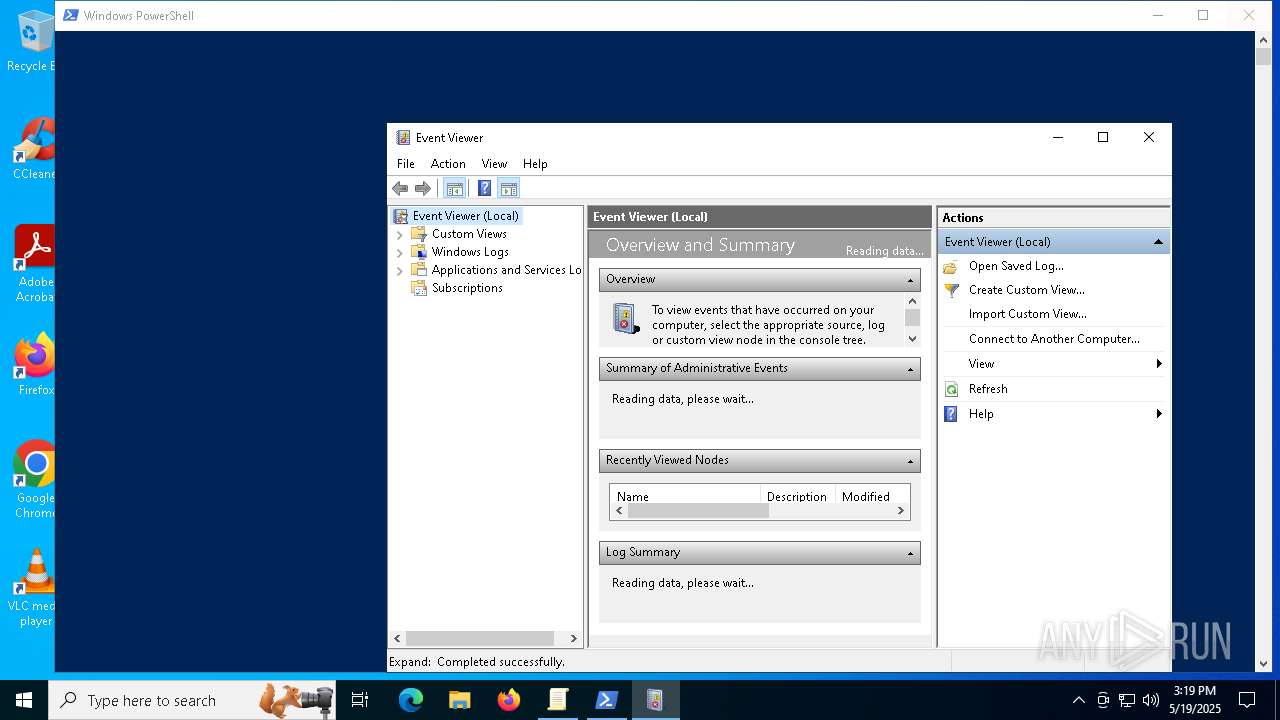Click the Refresh action text
This screenshot has height=720, width=1280.
[988, 389]
